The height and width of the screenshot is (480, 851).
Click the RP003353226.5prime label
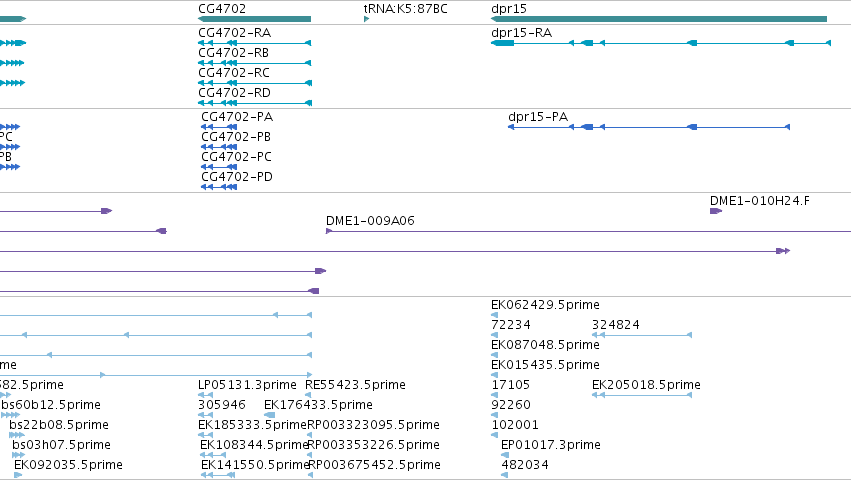coord(374,445)
